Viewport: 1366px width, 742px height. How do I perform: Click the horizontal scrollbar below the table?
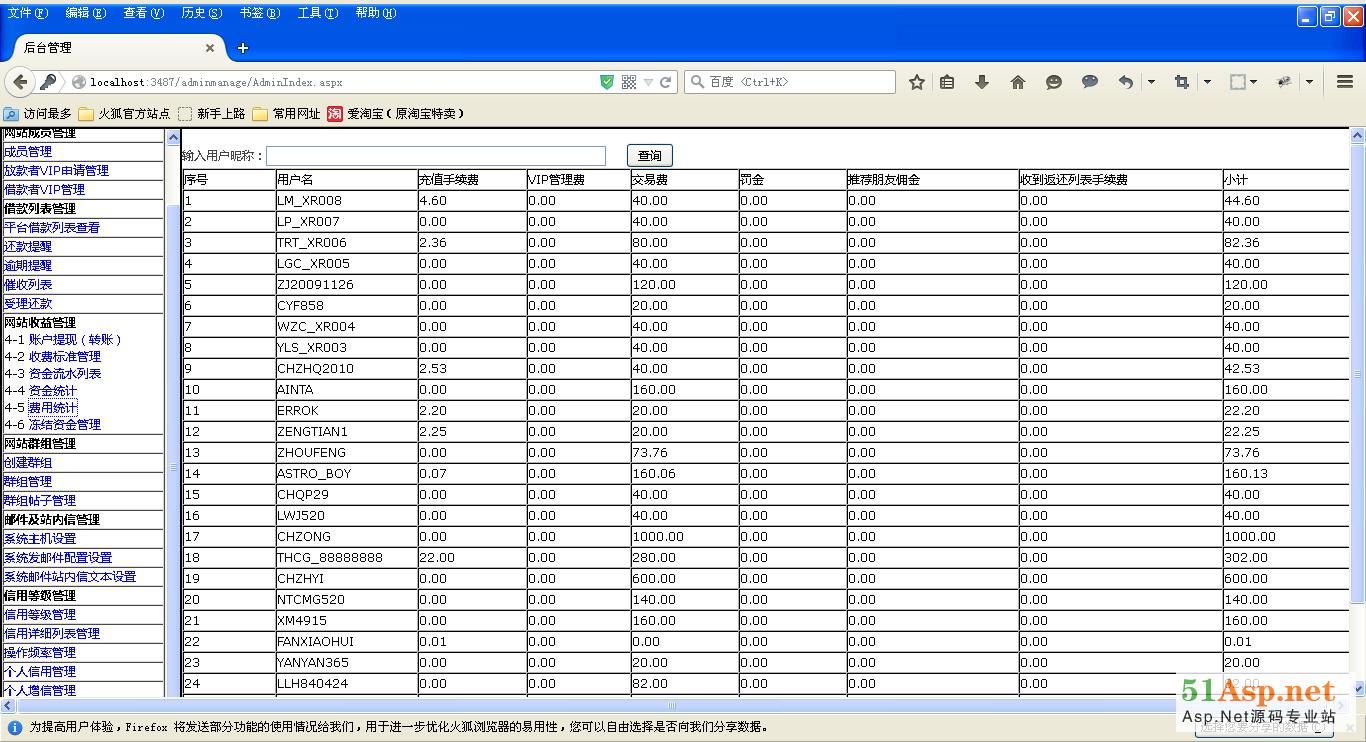(x=673, y=705)
